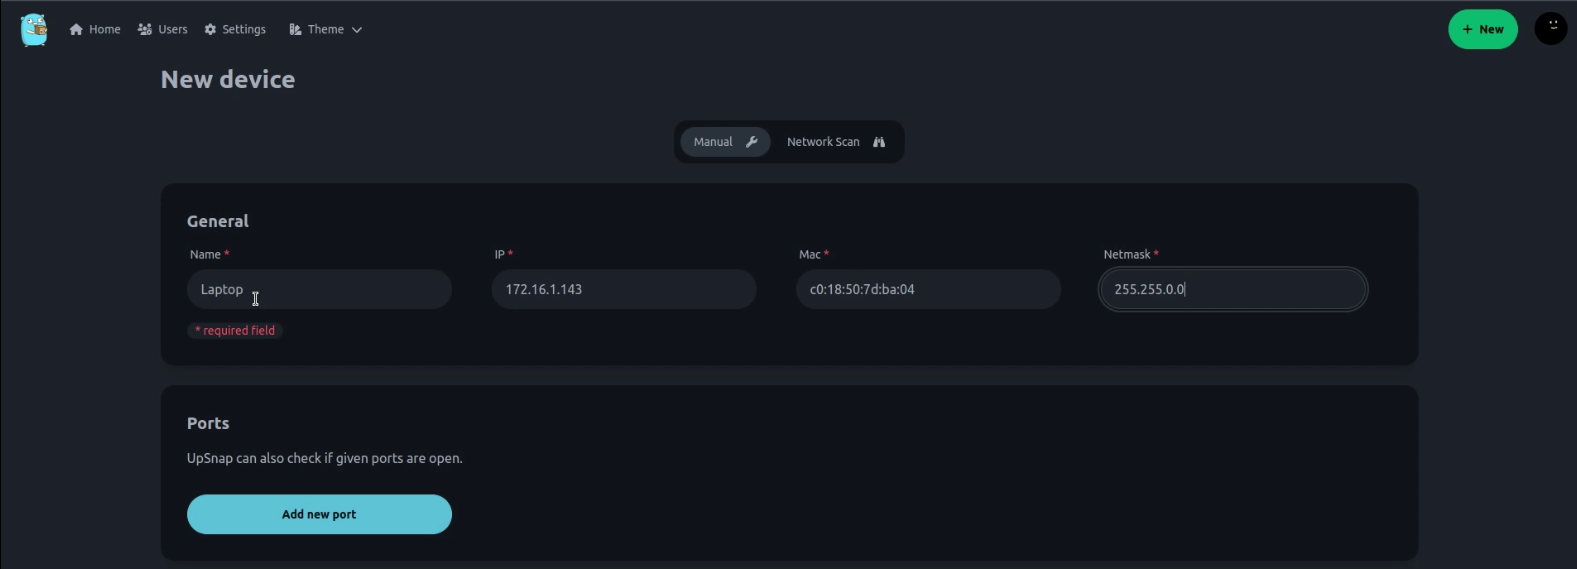Viewport: 1577px width, 569px height.
Task: Open the Users page
Action: pos(163,30)
